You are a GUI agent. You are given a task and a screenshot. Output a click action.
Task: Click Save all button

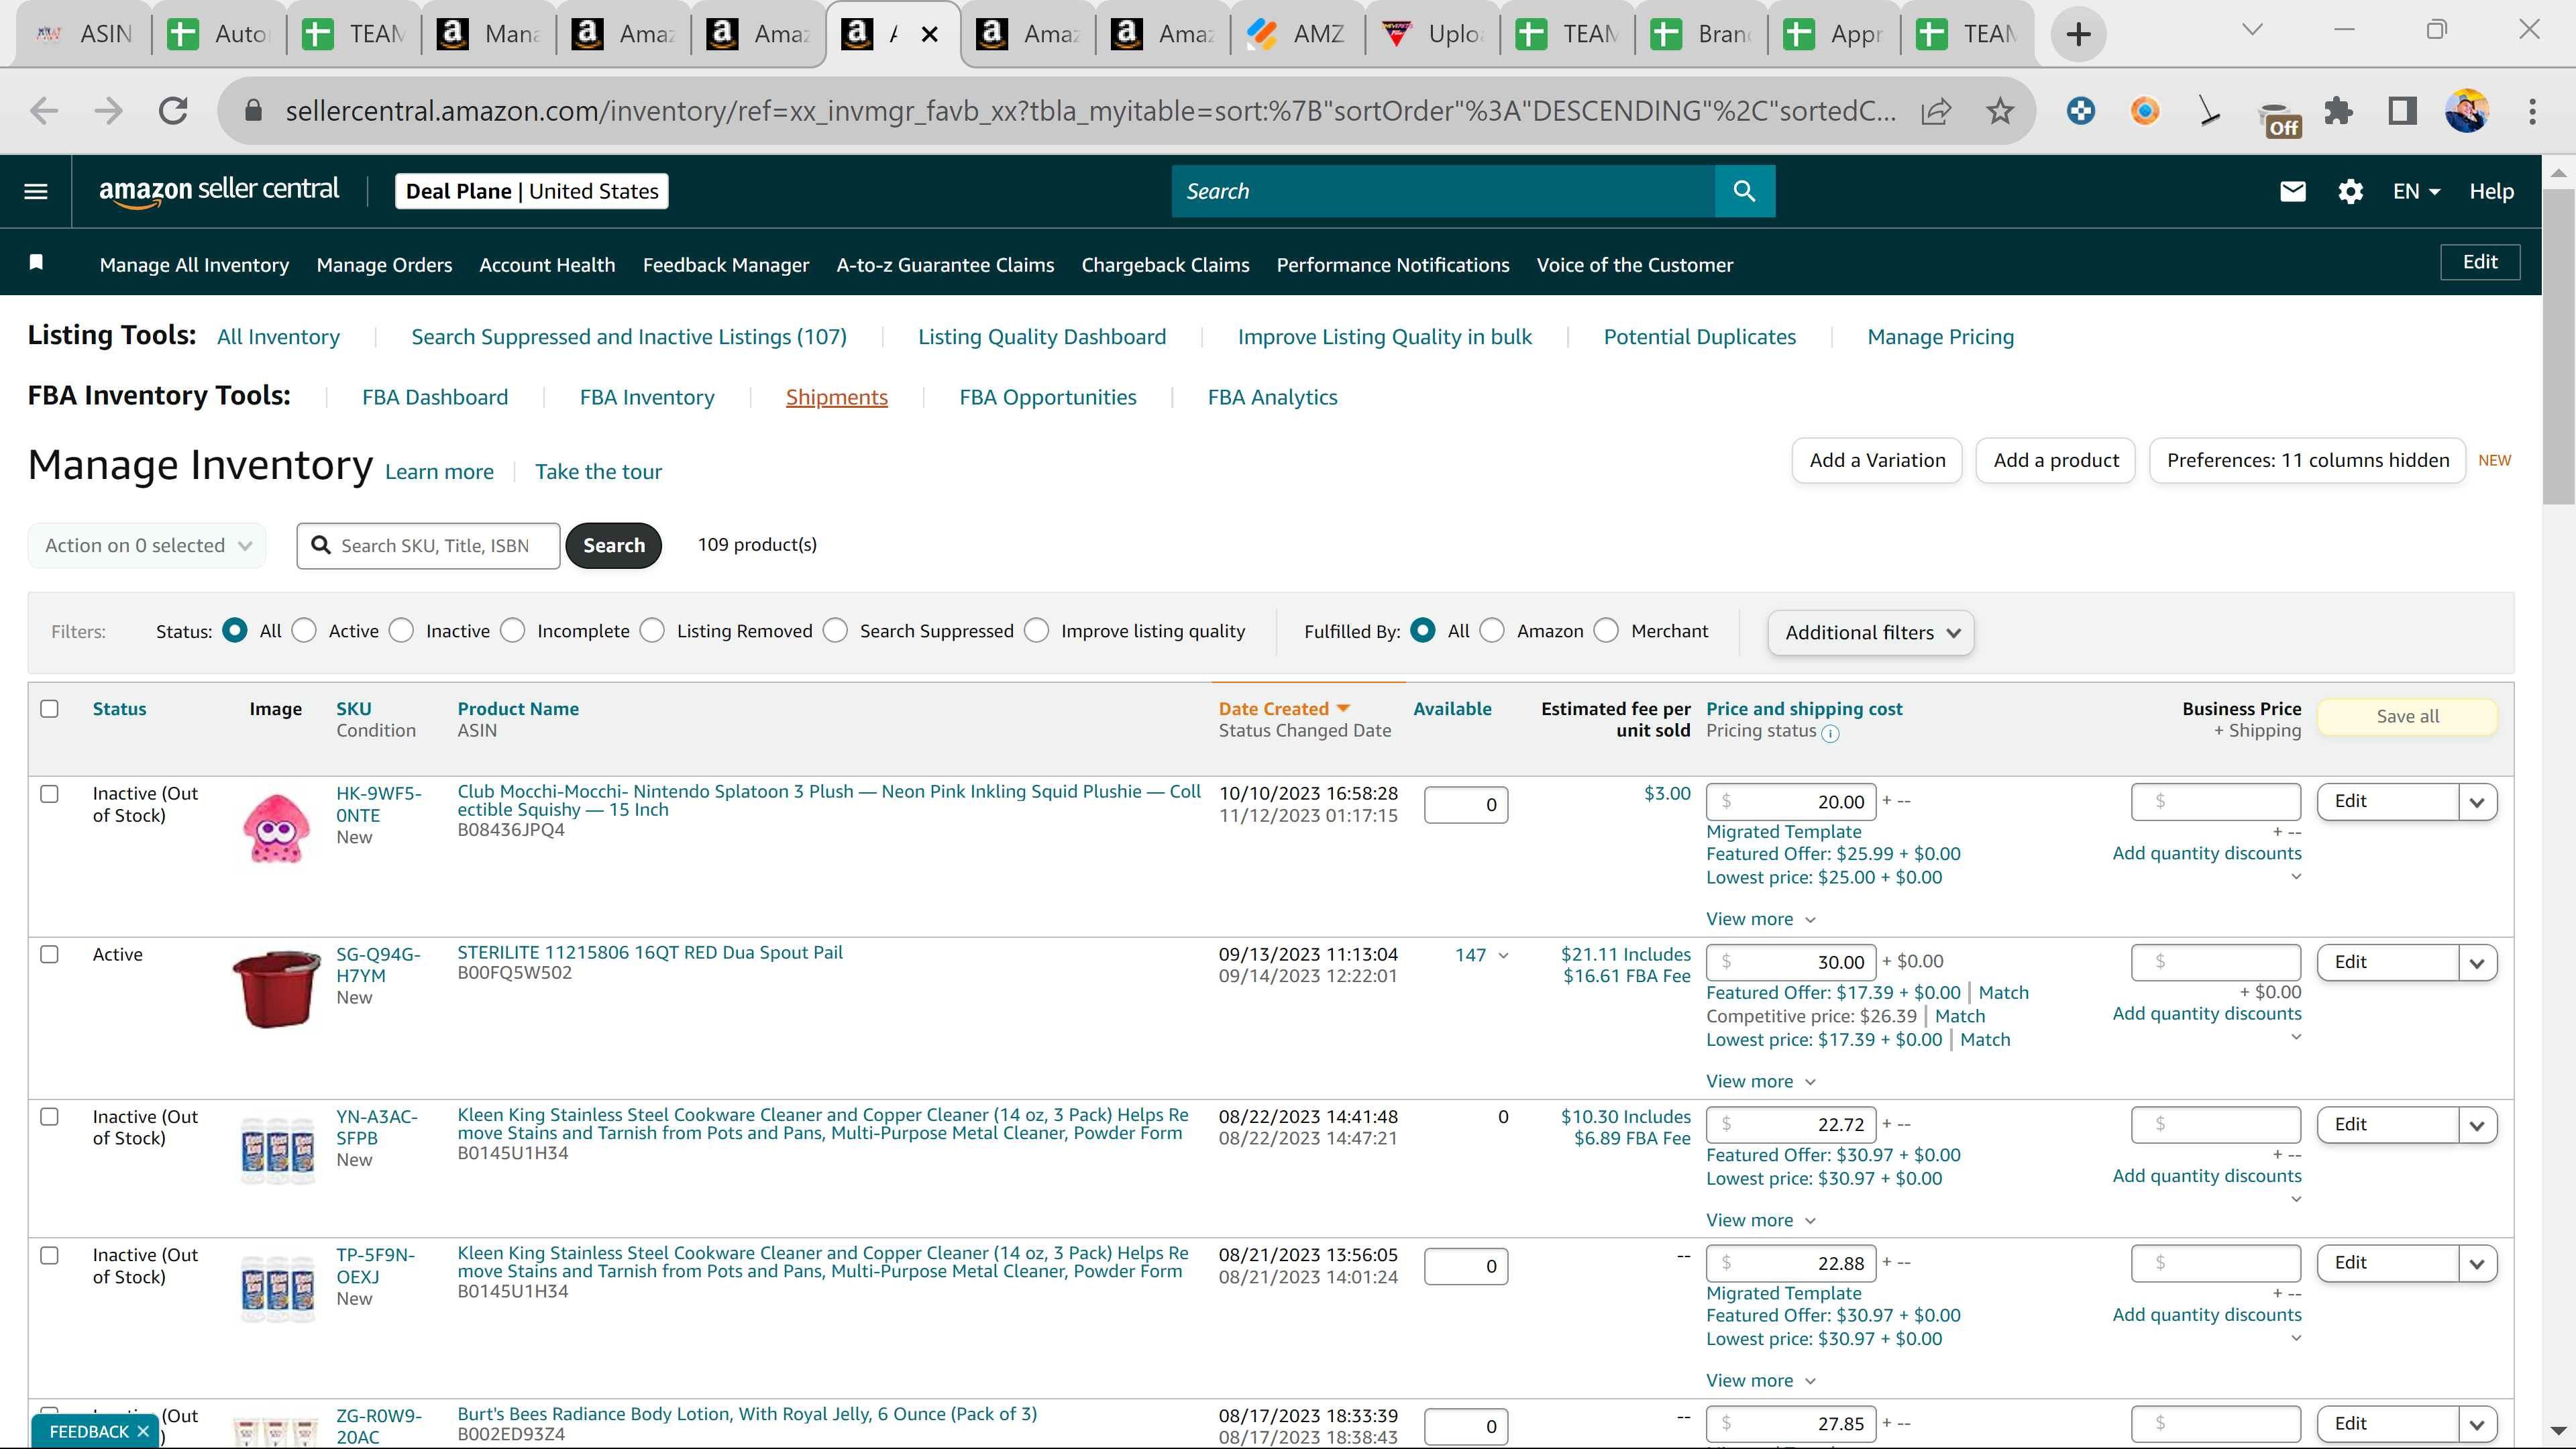[2407, 716]
